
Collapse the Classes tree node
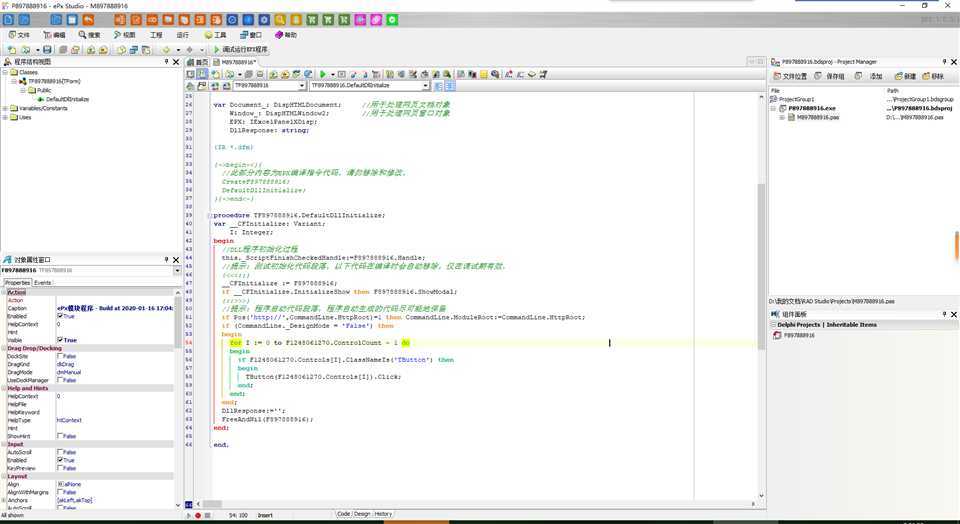[6, 72]
